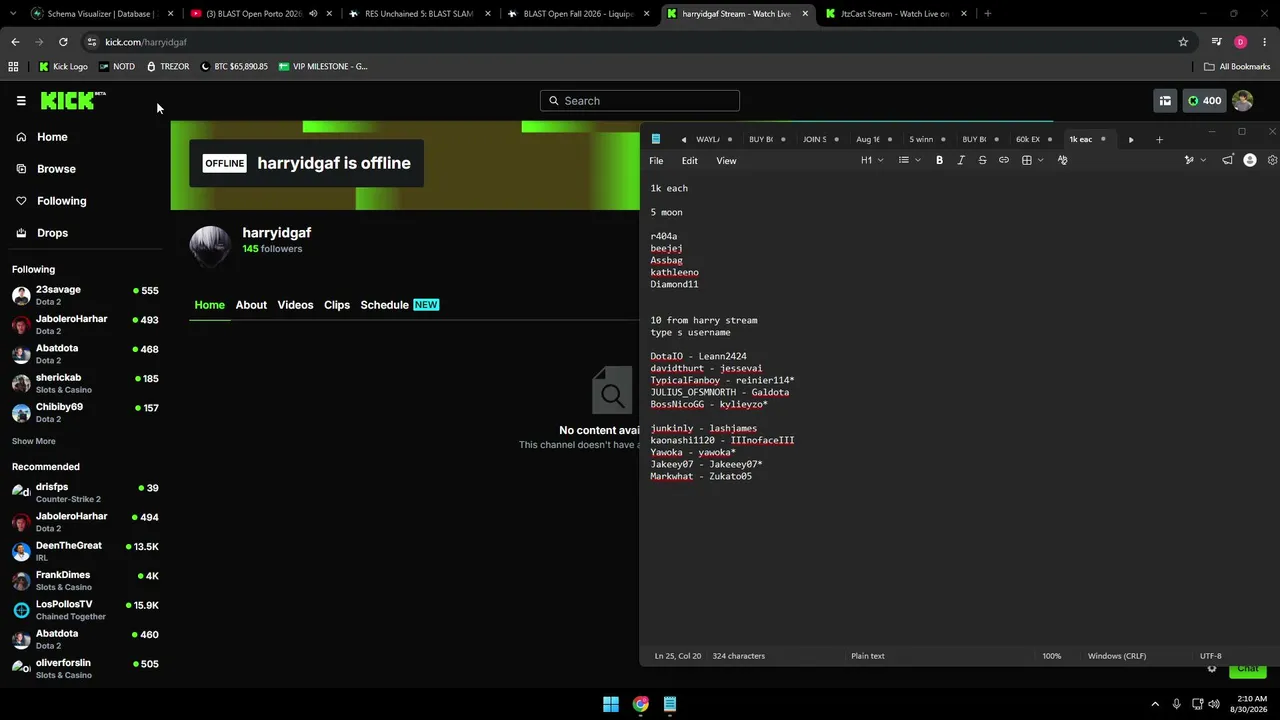Clear formatting icon in Notepad toolbar
The height and width of the screenshot is (720, 1280).
pyautogui.click(x=1062, y=160)
